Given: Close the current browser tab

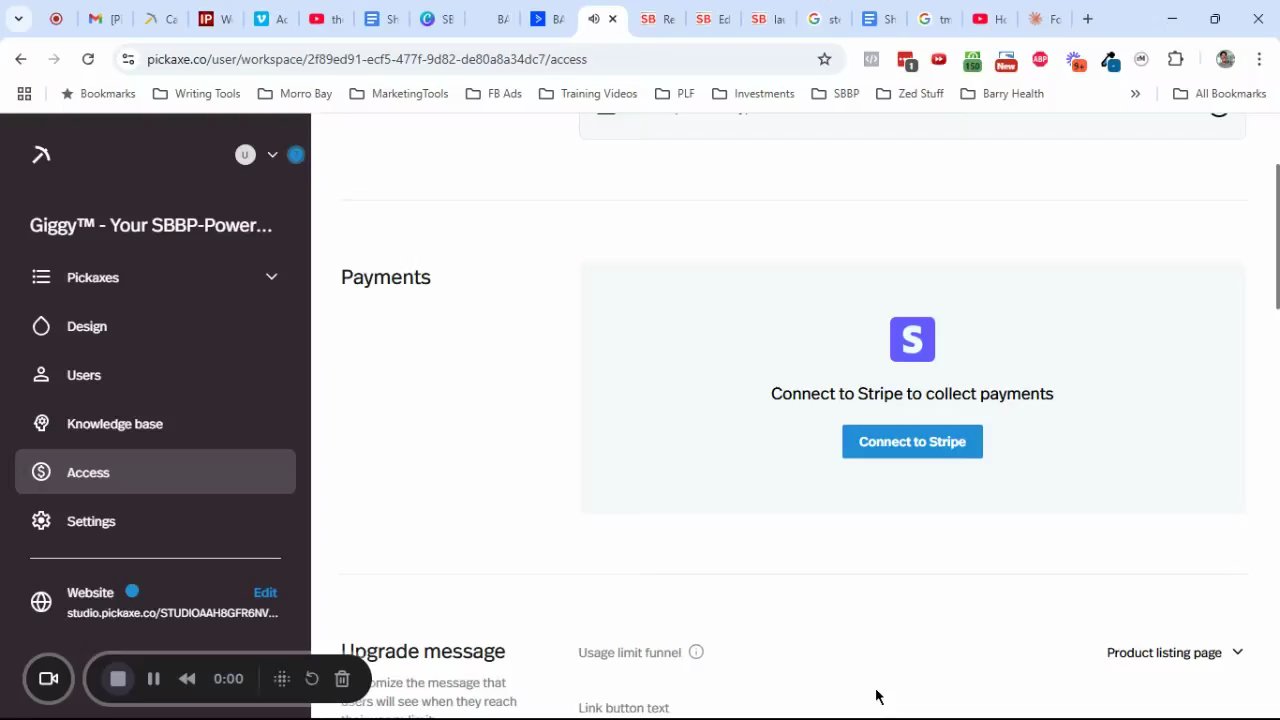Looking at the screenshot, I should click(x=612, y=19).
